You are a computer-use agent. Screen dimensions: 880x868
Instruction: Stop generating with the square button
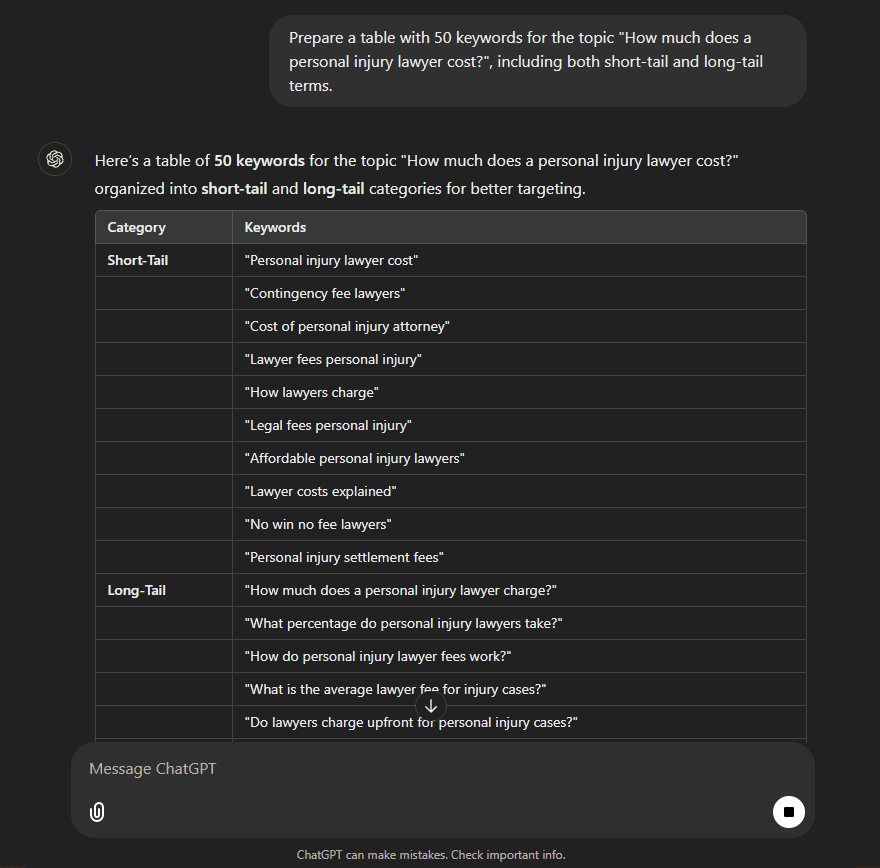point(789,812)
